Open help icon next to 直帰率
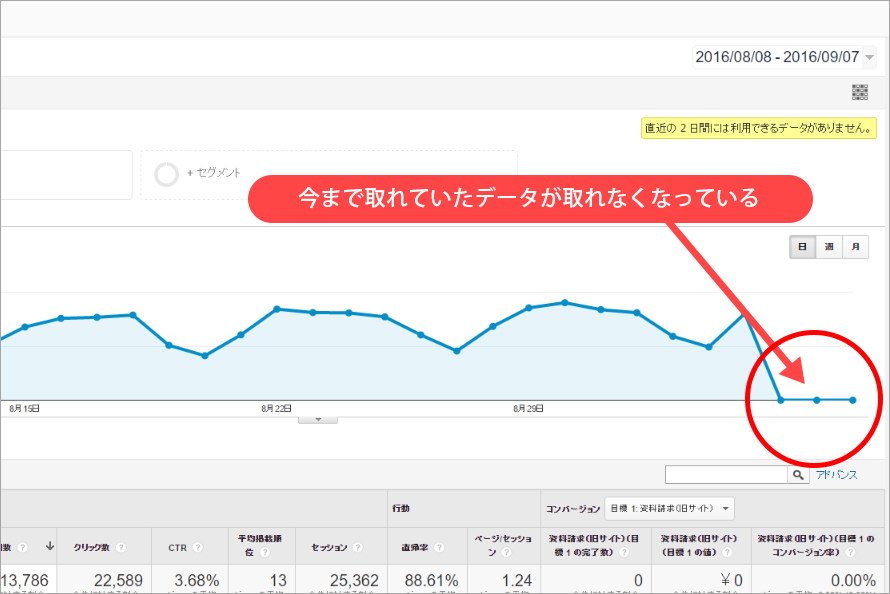 pyautogui.click(x=439, y=547)
